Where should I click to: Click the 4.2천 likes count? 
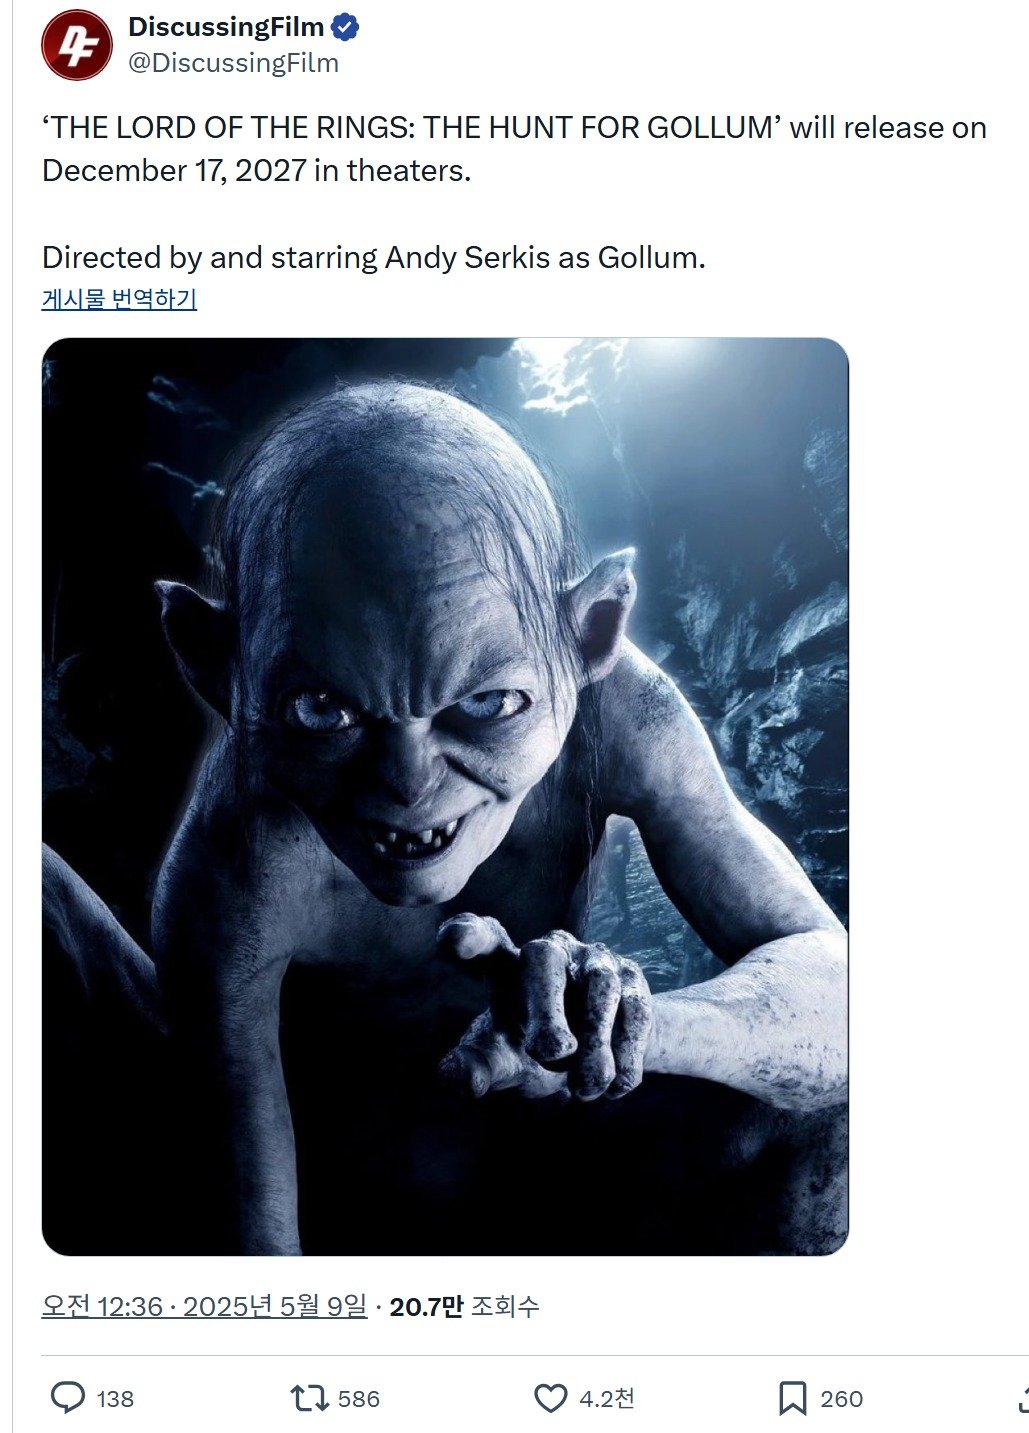click(x=607, y=1398)
